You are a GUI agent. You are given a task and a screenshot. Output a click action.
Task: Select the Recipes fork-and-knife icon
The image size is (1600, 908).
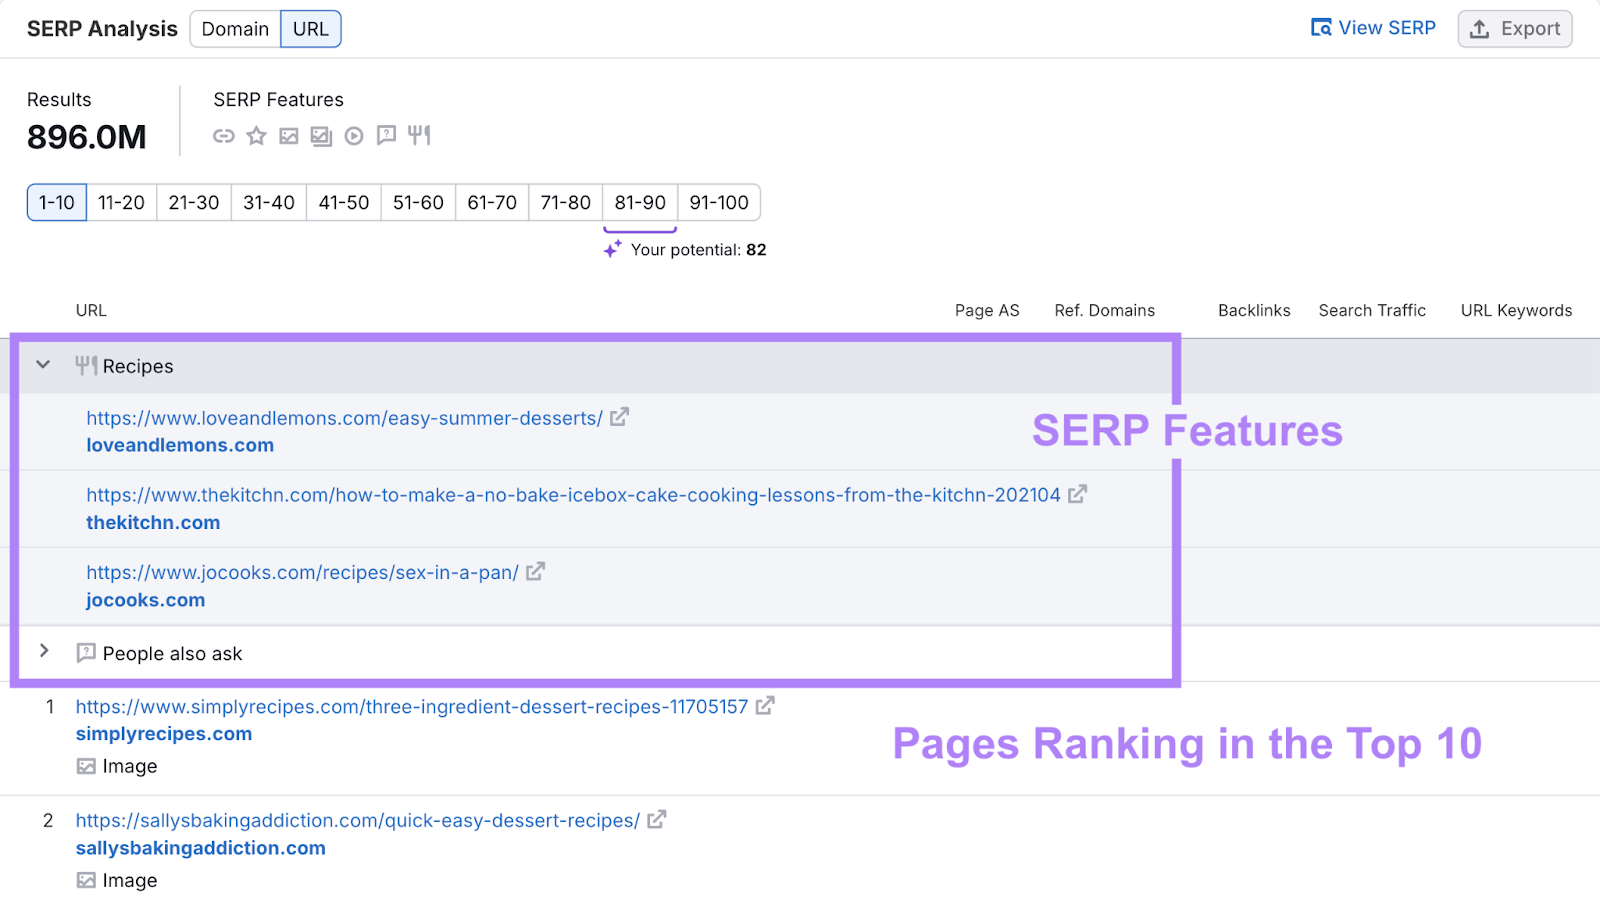coord(419,135)
